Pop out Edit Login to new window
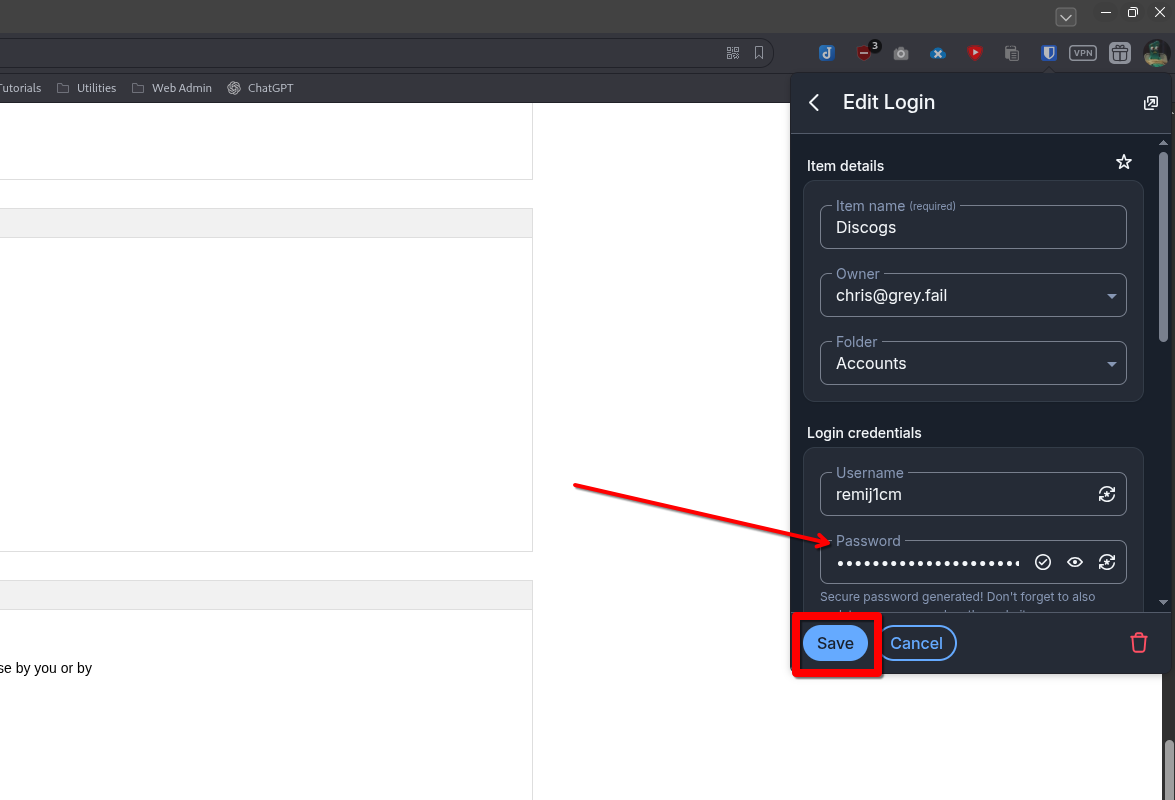This screenshot has width=1175, height=800. tap(1151, 103)
